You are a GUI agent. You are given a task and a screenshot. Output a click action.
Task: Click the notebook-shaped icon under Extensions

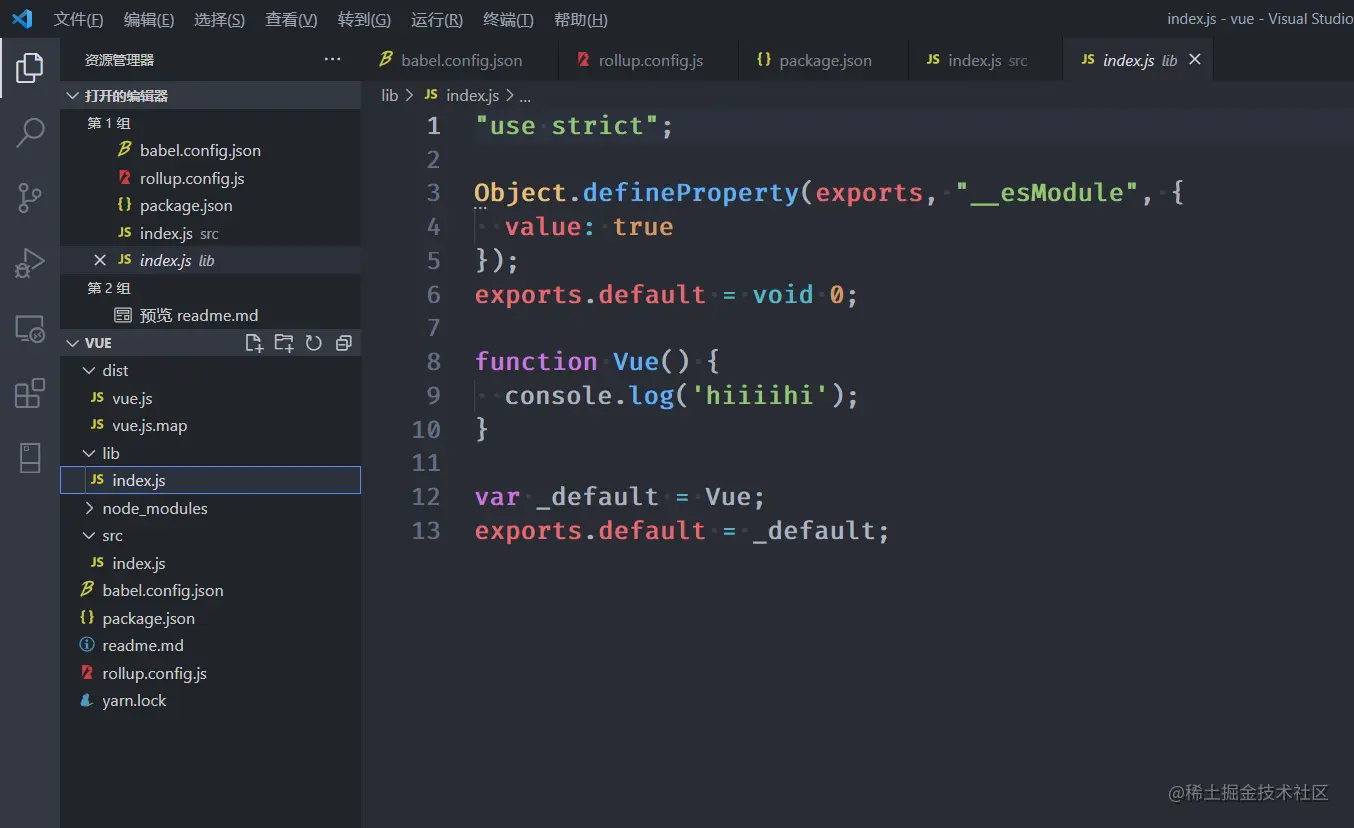(x=30, y=458)
